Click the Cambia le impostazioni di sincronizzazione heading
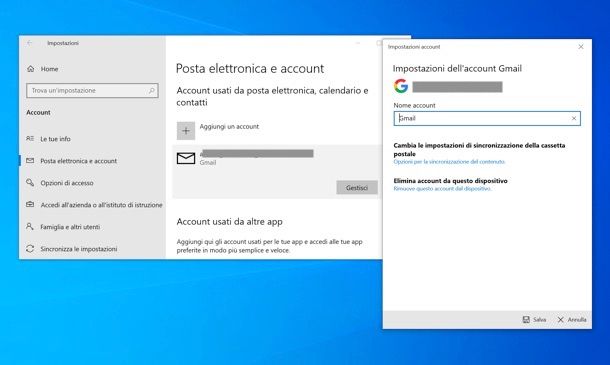This screenshot has height=365, width=610. [x=479, y=149]
